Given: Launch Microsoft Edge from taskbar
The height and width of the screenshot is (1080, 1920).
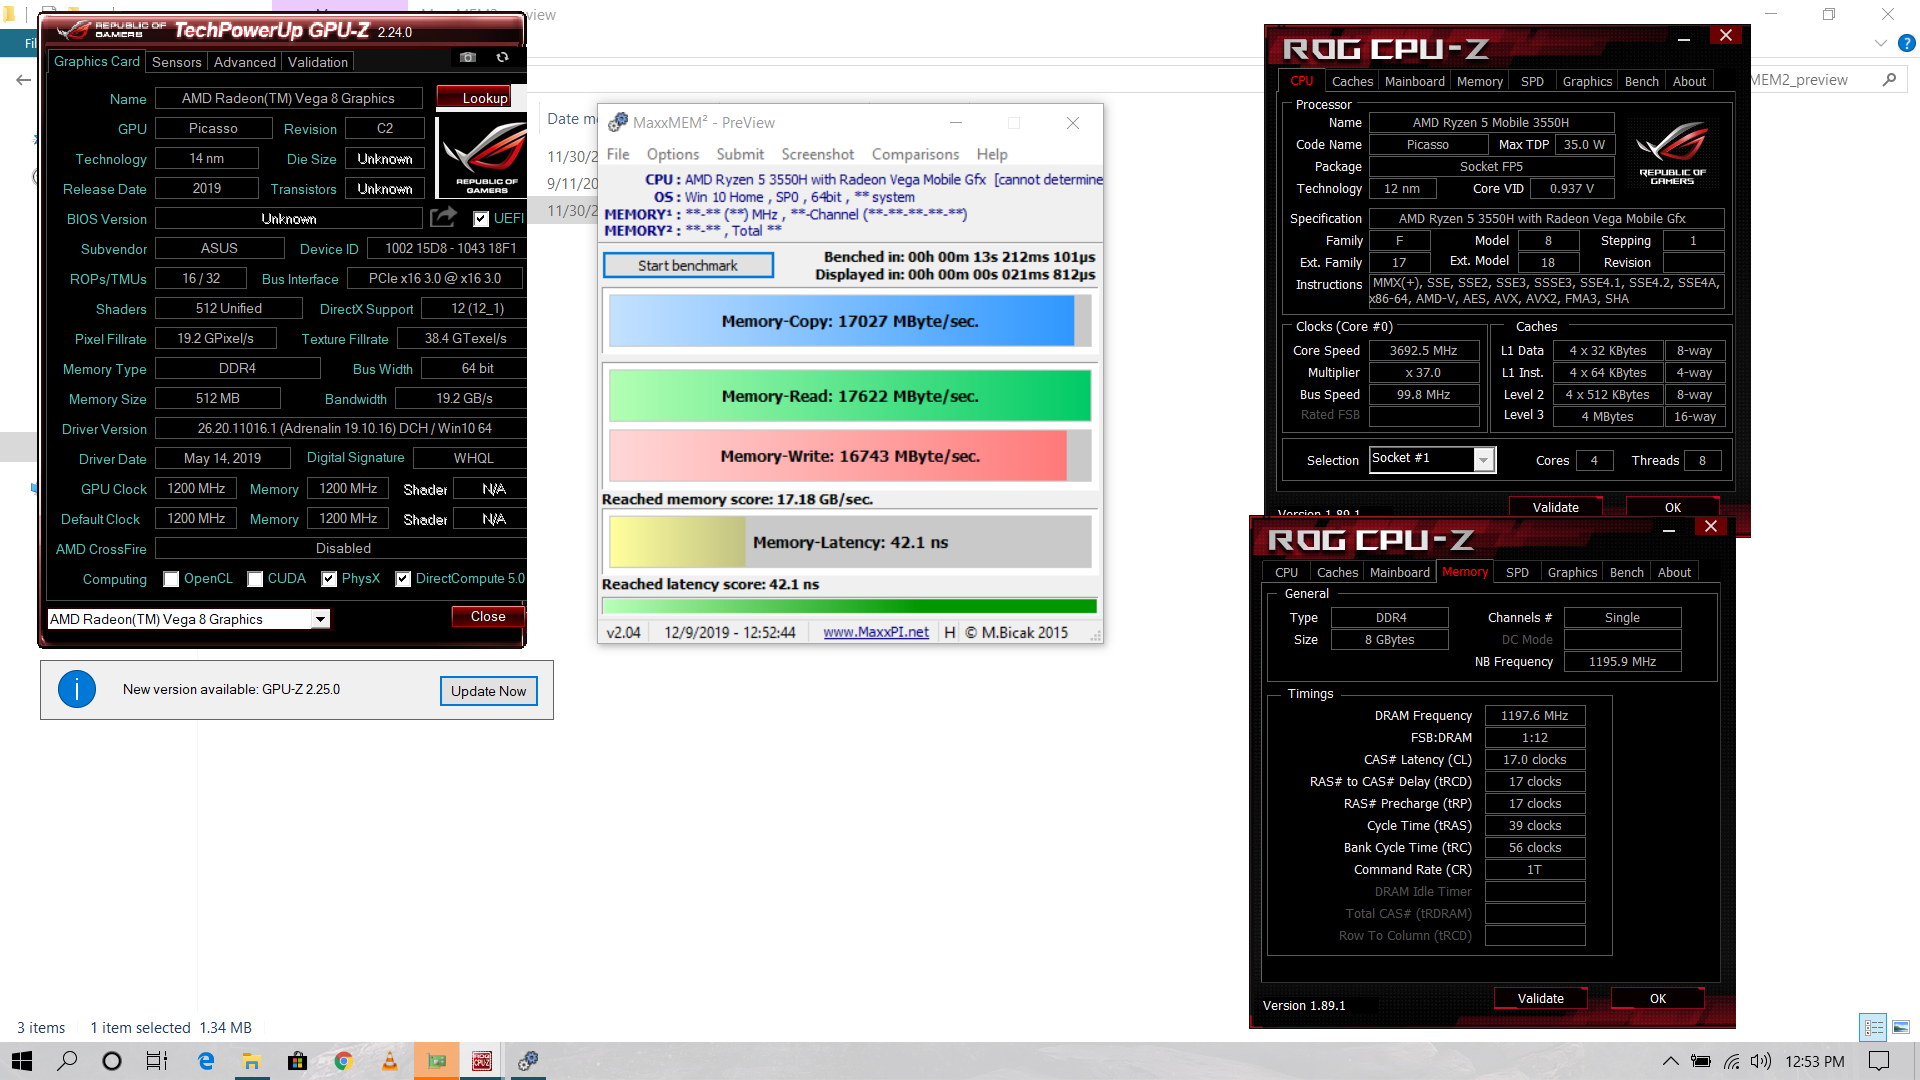Looking at the screenshot, I should pos(206,1061).
